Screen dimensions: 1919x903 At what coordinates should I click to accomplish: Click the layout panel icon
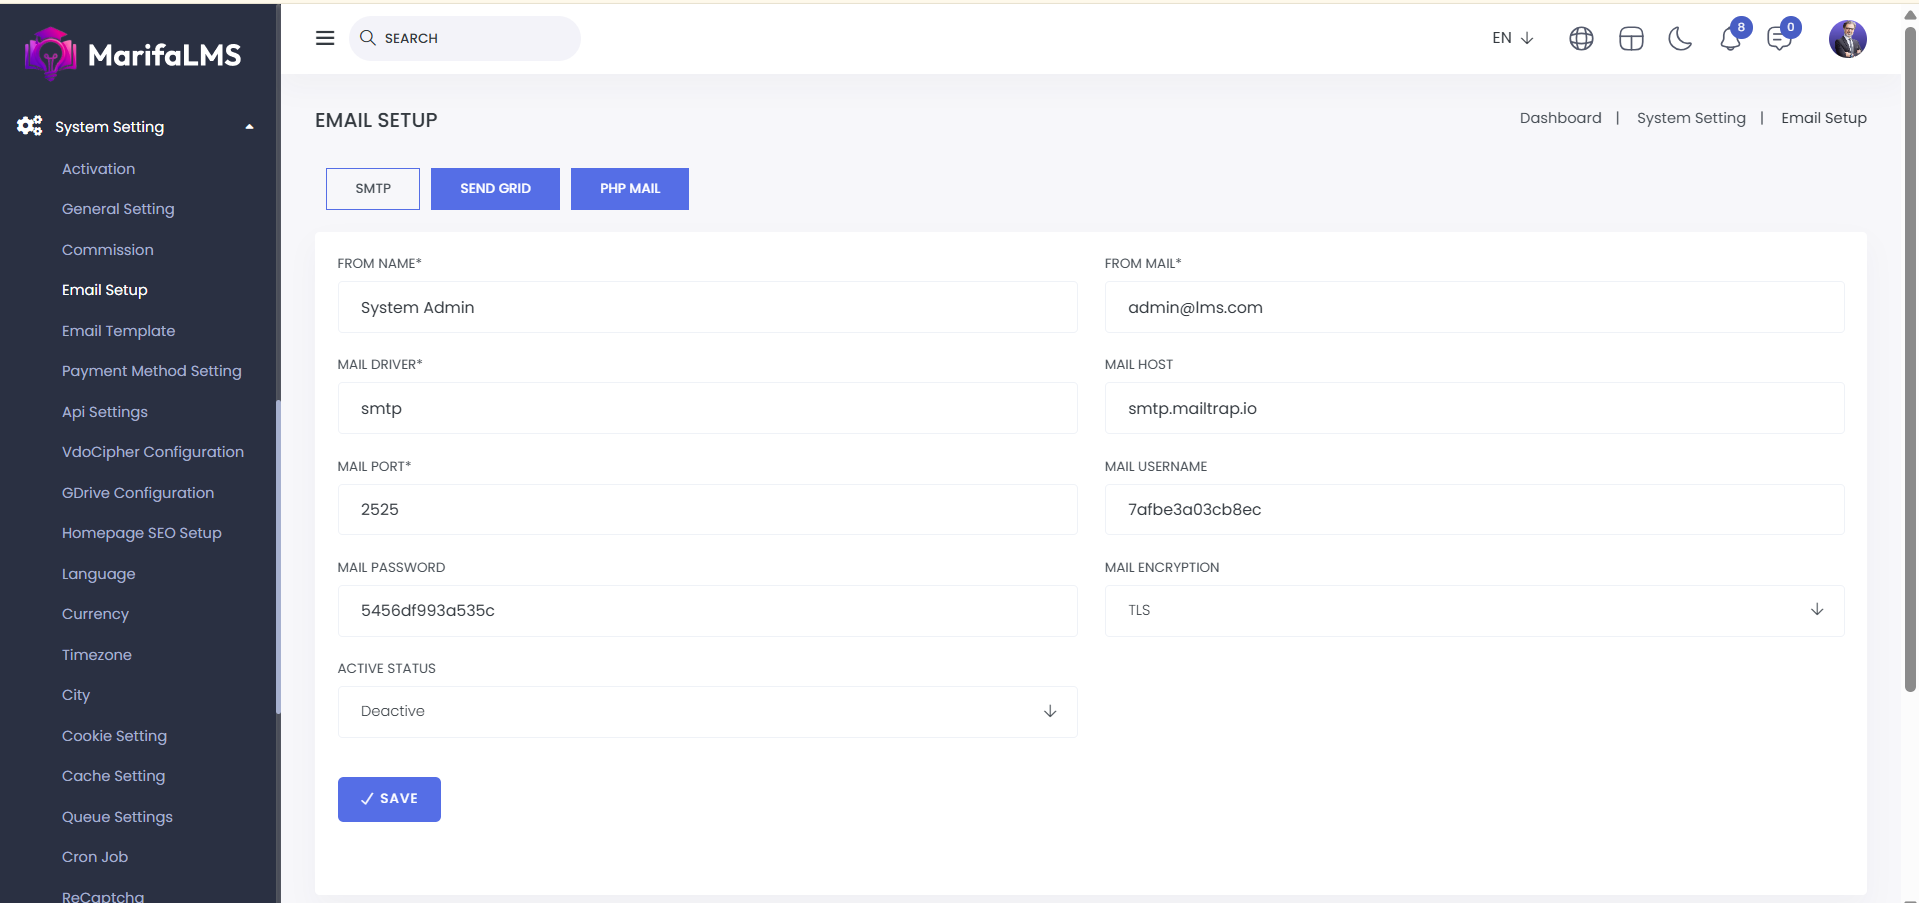point(1631,39)
